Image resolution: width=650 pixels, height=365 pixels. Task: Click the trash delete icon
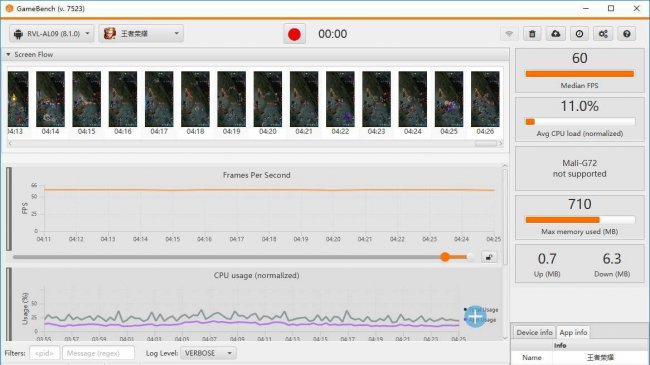click(532, 34)
